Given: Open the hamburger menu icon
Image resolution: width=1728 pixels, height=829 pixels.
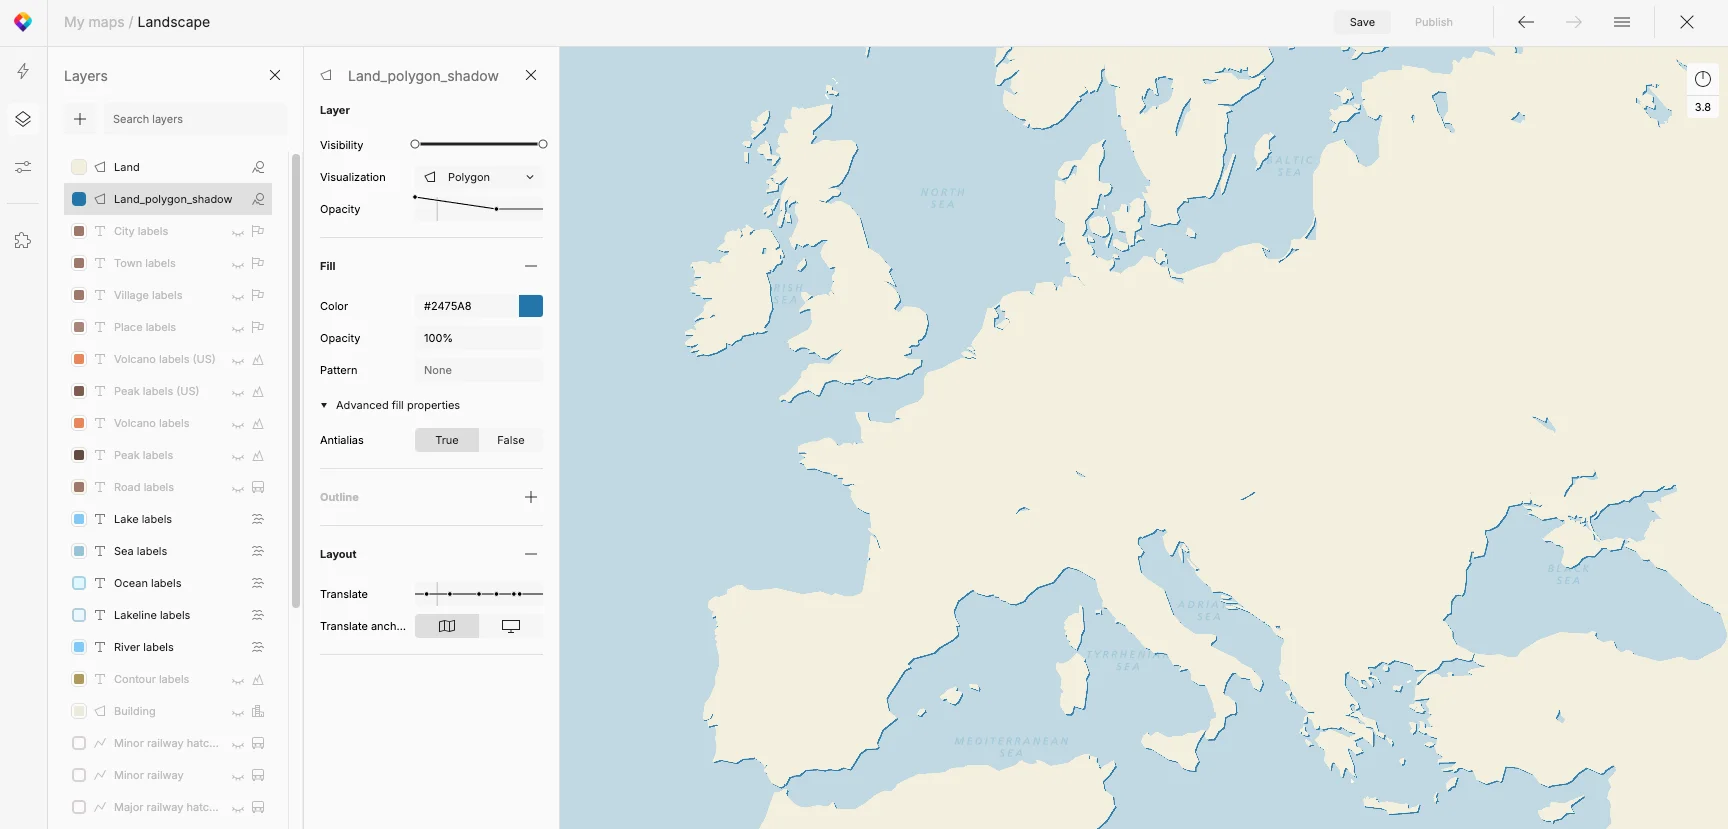Looking at the screenshot, I should point(1622,22).
